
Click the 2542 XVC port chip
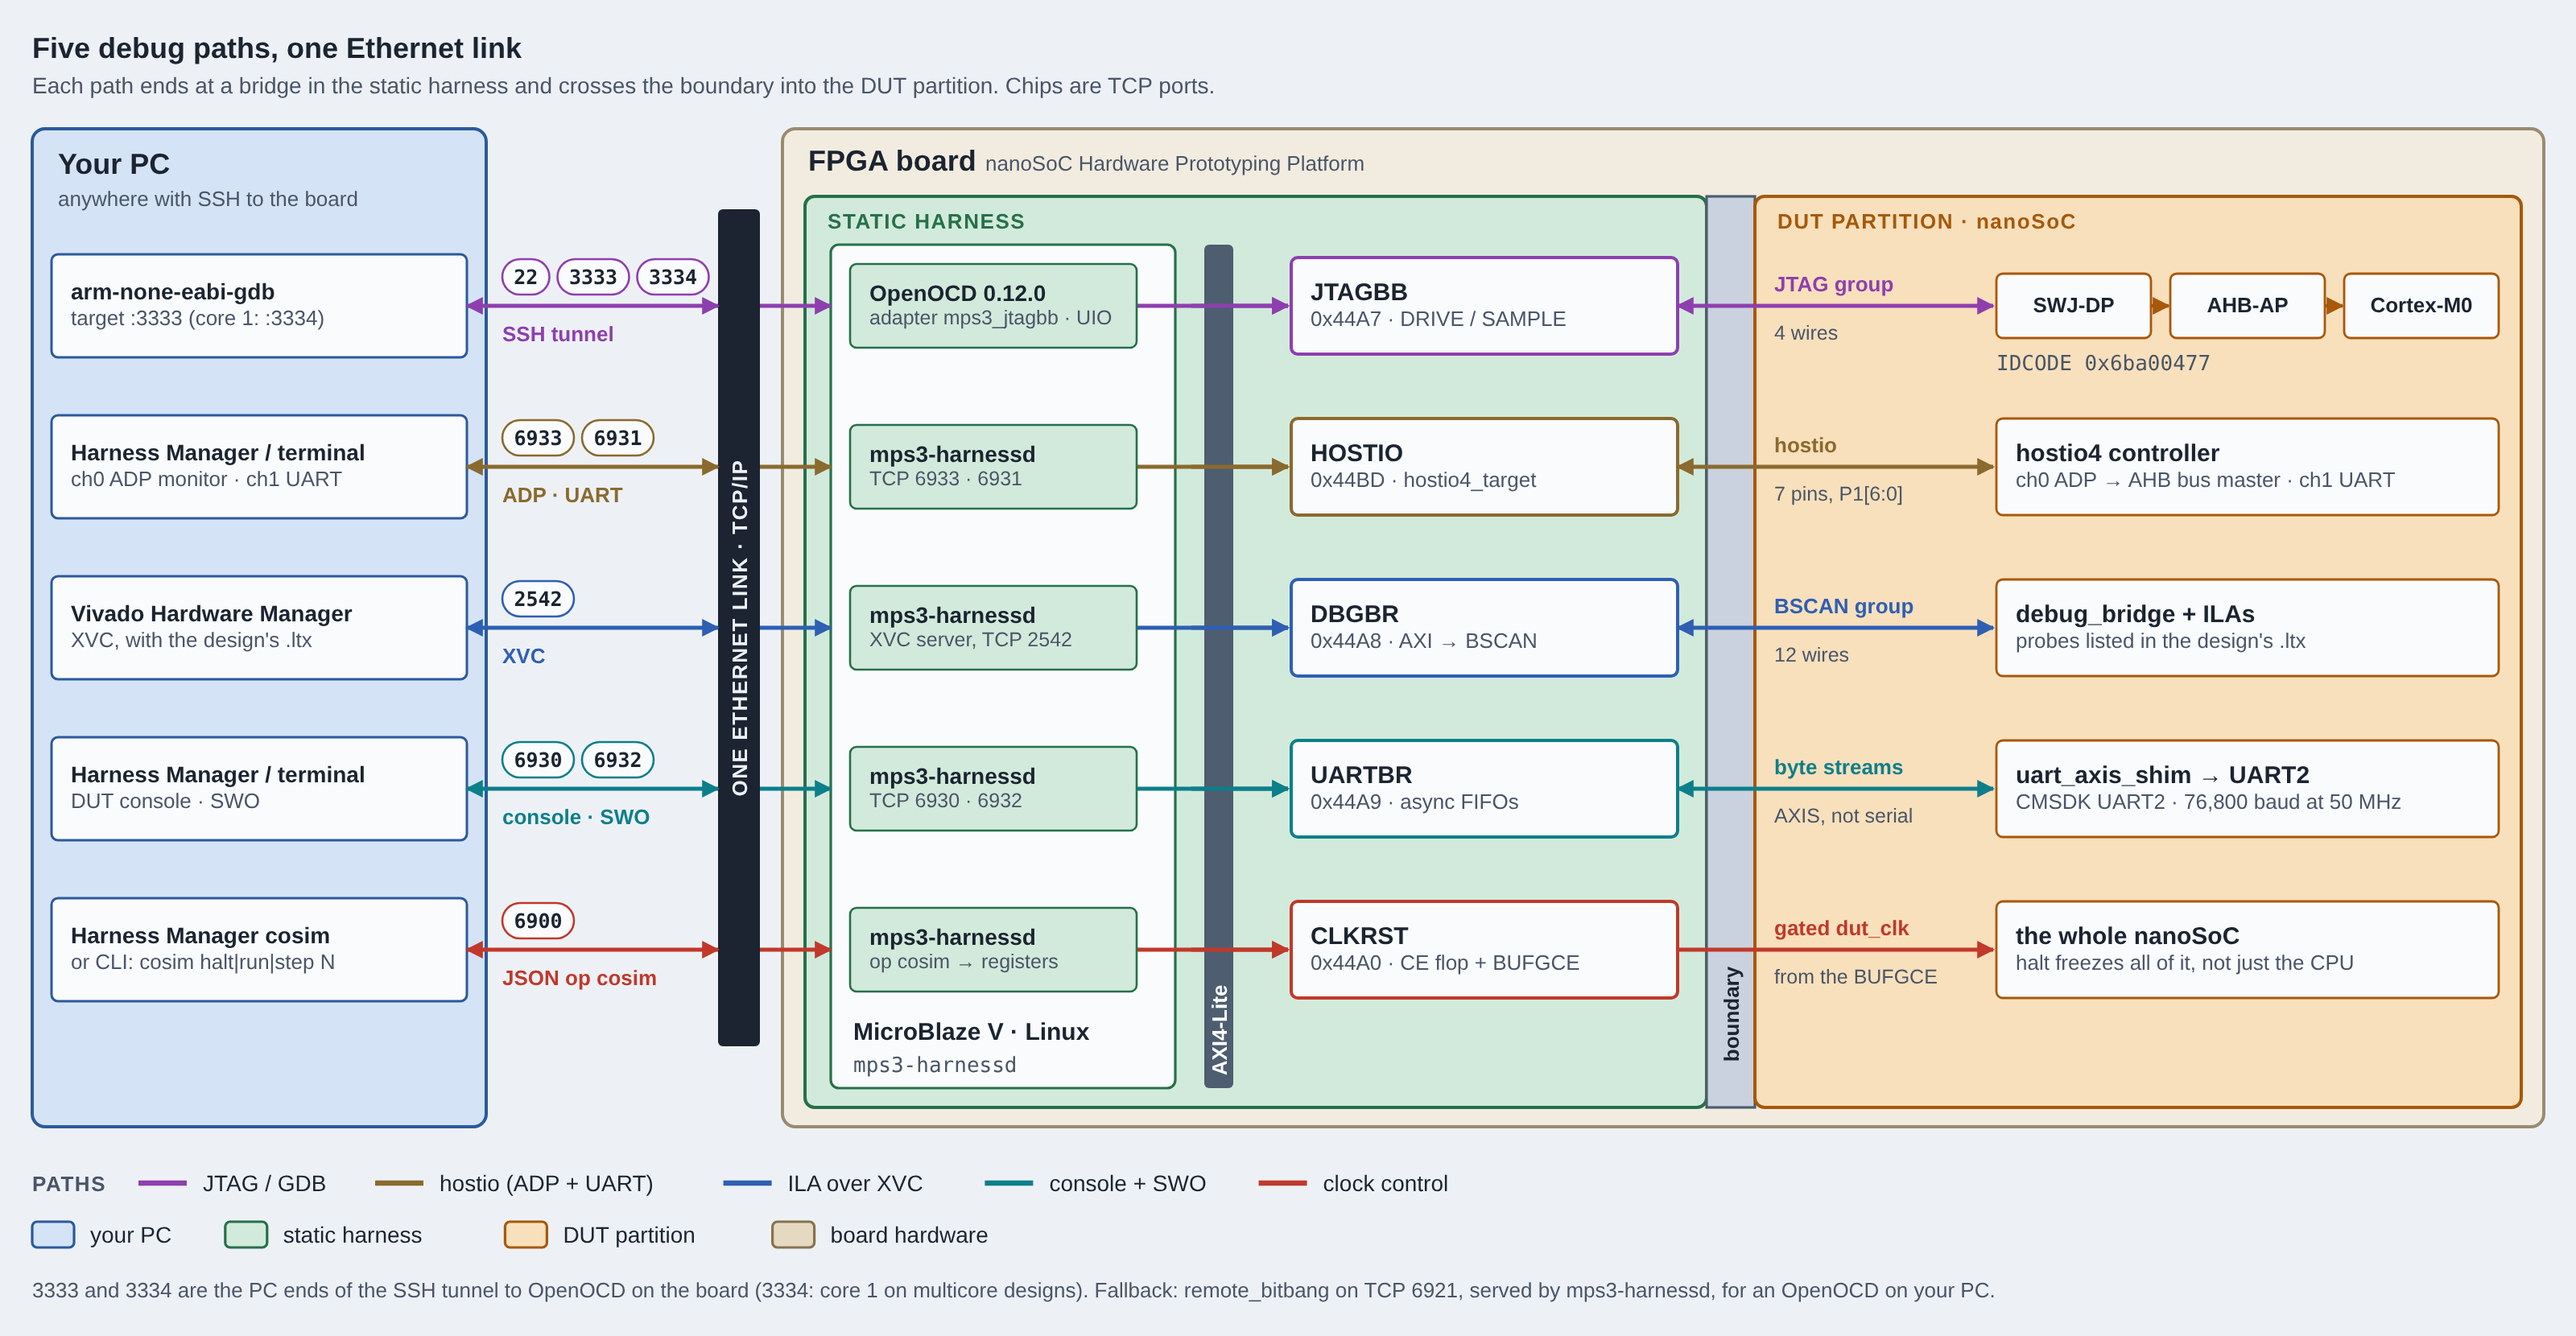pyautogui.click(x=538, y=599)
